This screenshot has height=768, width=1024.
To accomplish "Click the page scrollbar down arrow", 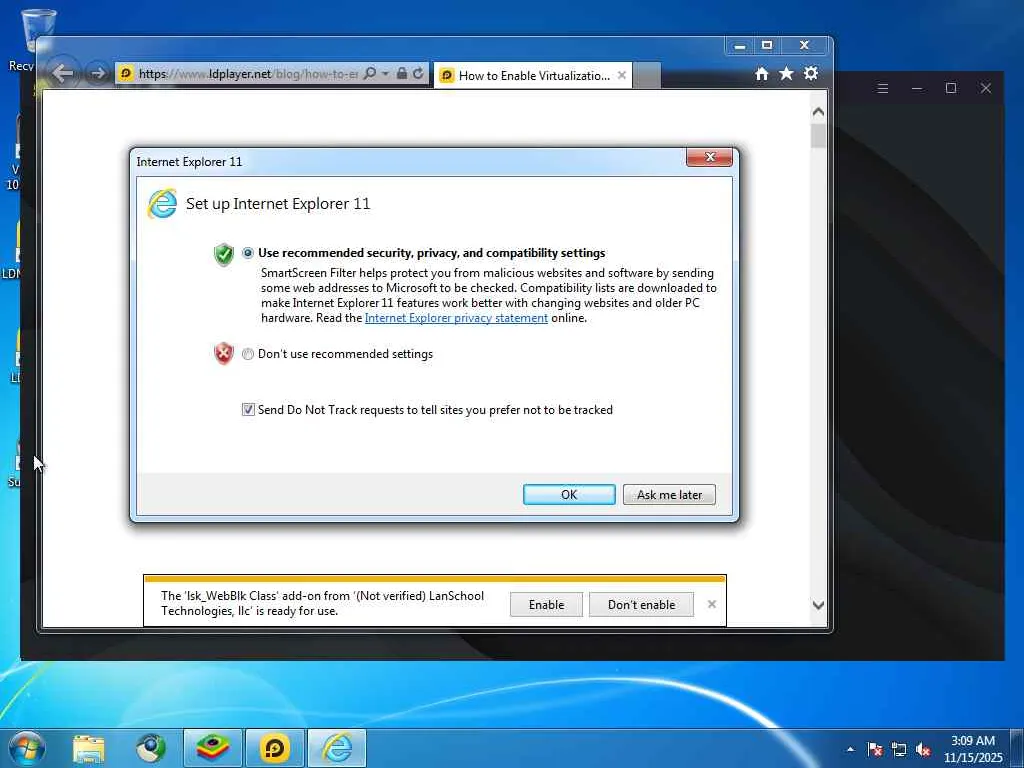I will [818, 605].
